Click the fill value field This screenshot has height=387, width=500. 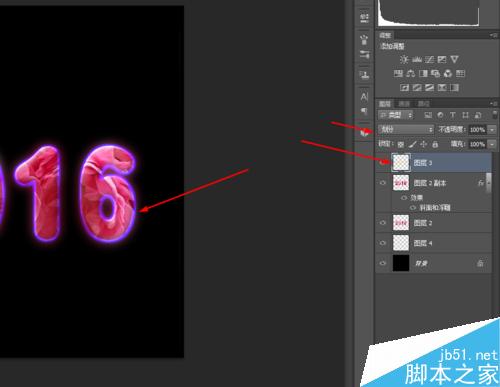point(477,144)
